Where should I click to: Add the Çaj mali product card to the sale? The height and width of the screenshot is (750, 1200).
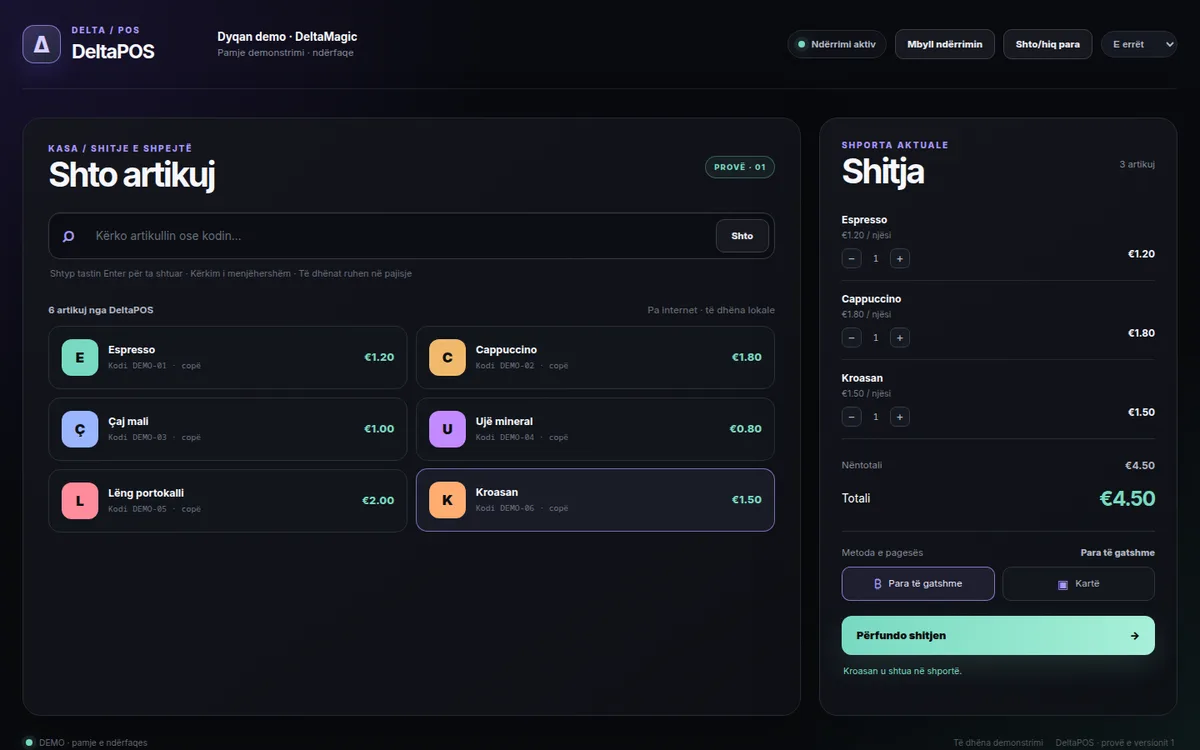tap(228, 429)
